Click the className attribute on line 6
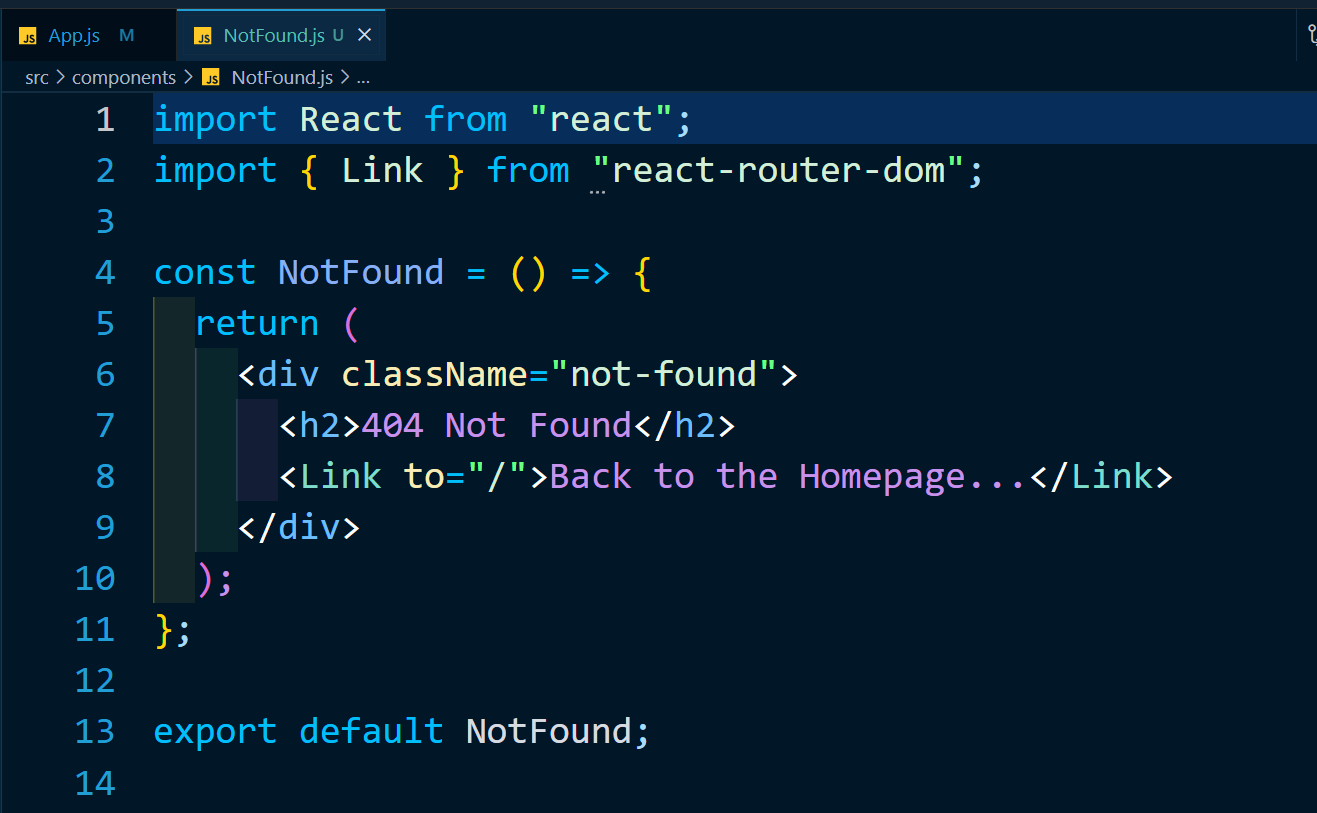Image resolution: width=1317 pixels, height=813 pixels. coord(435,375)
